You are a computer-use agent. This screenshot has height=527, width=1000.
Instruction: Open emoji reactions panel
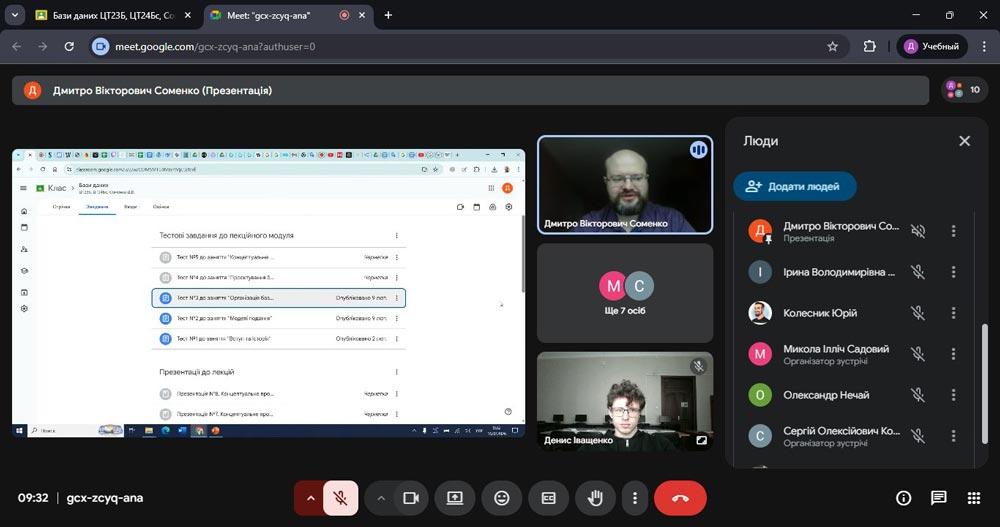click(502, 498)
